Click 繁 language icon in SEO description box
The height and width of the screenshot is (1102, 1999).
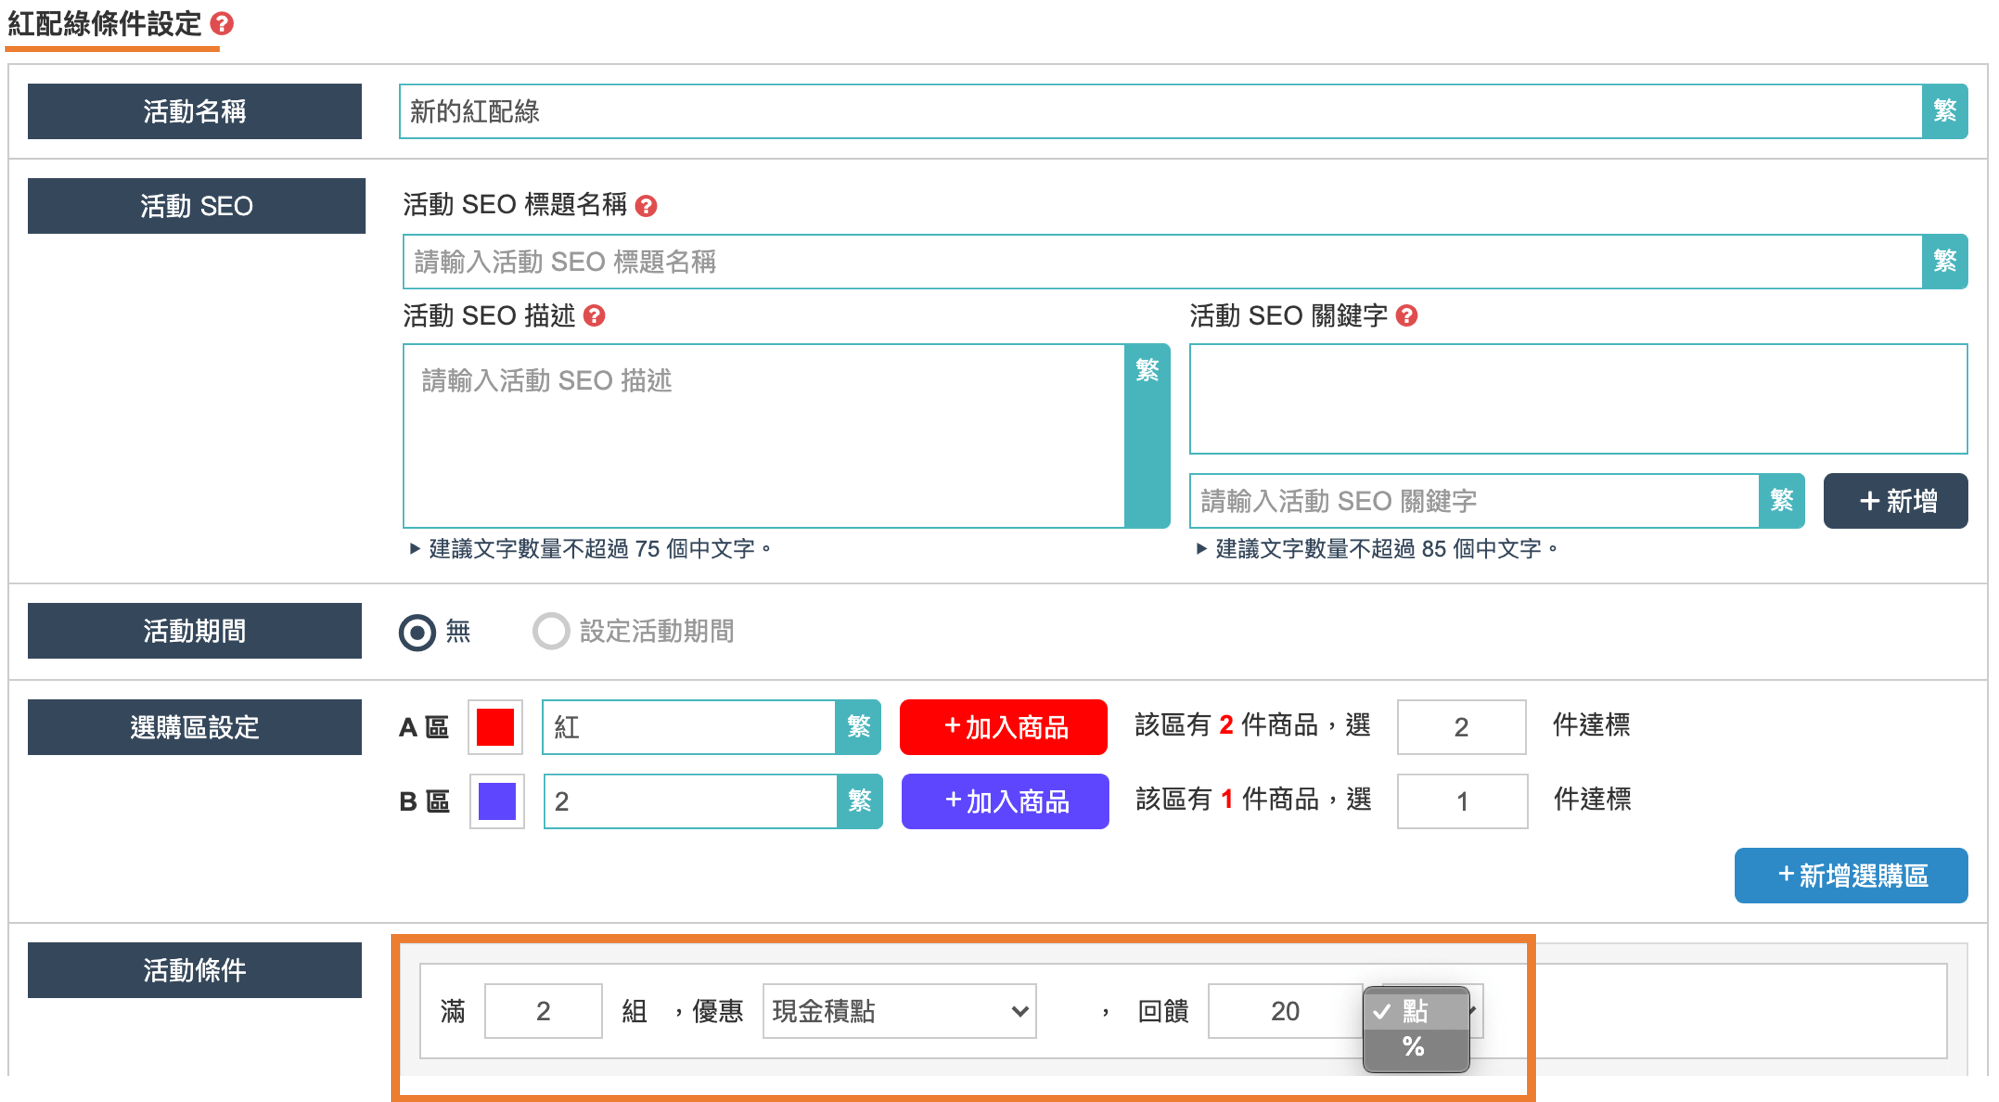(1147, 436)
